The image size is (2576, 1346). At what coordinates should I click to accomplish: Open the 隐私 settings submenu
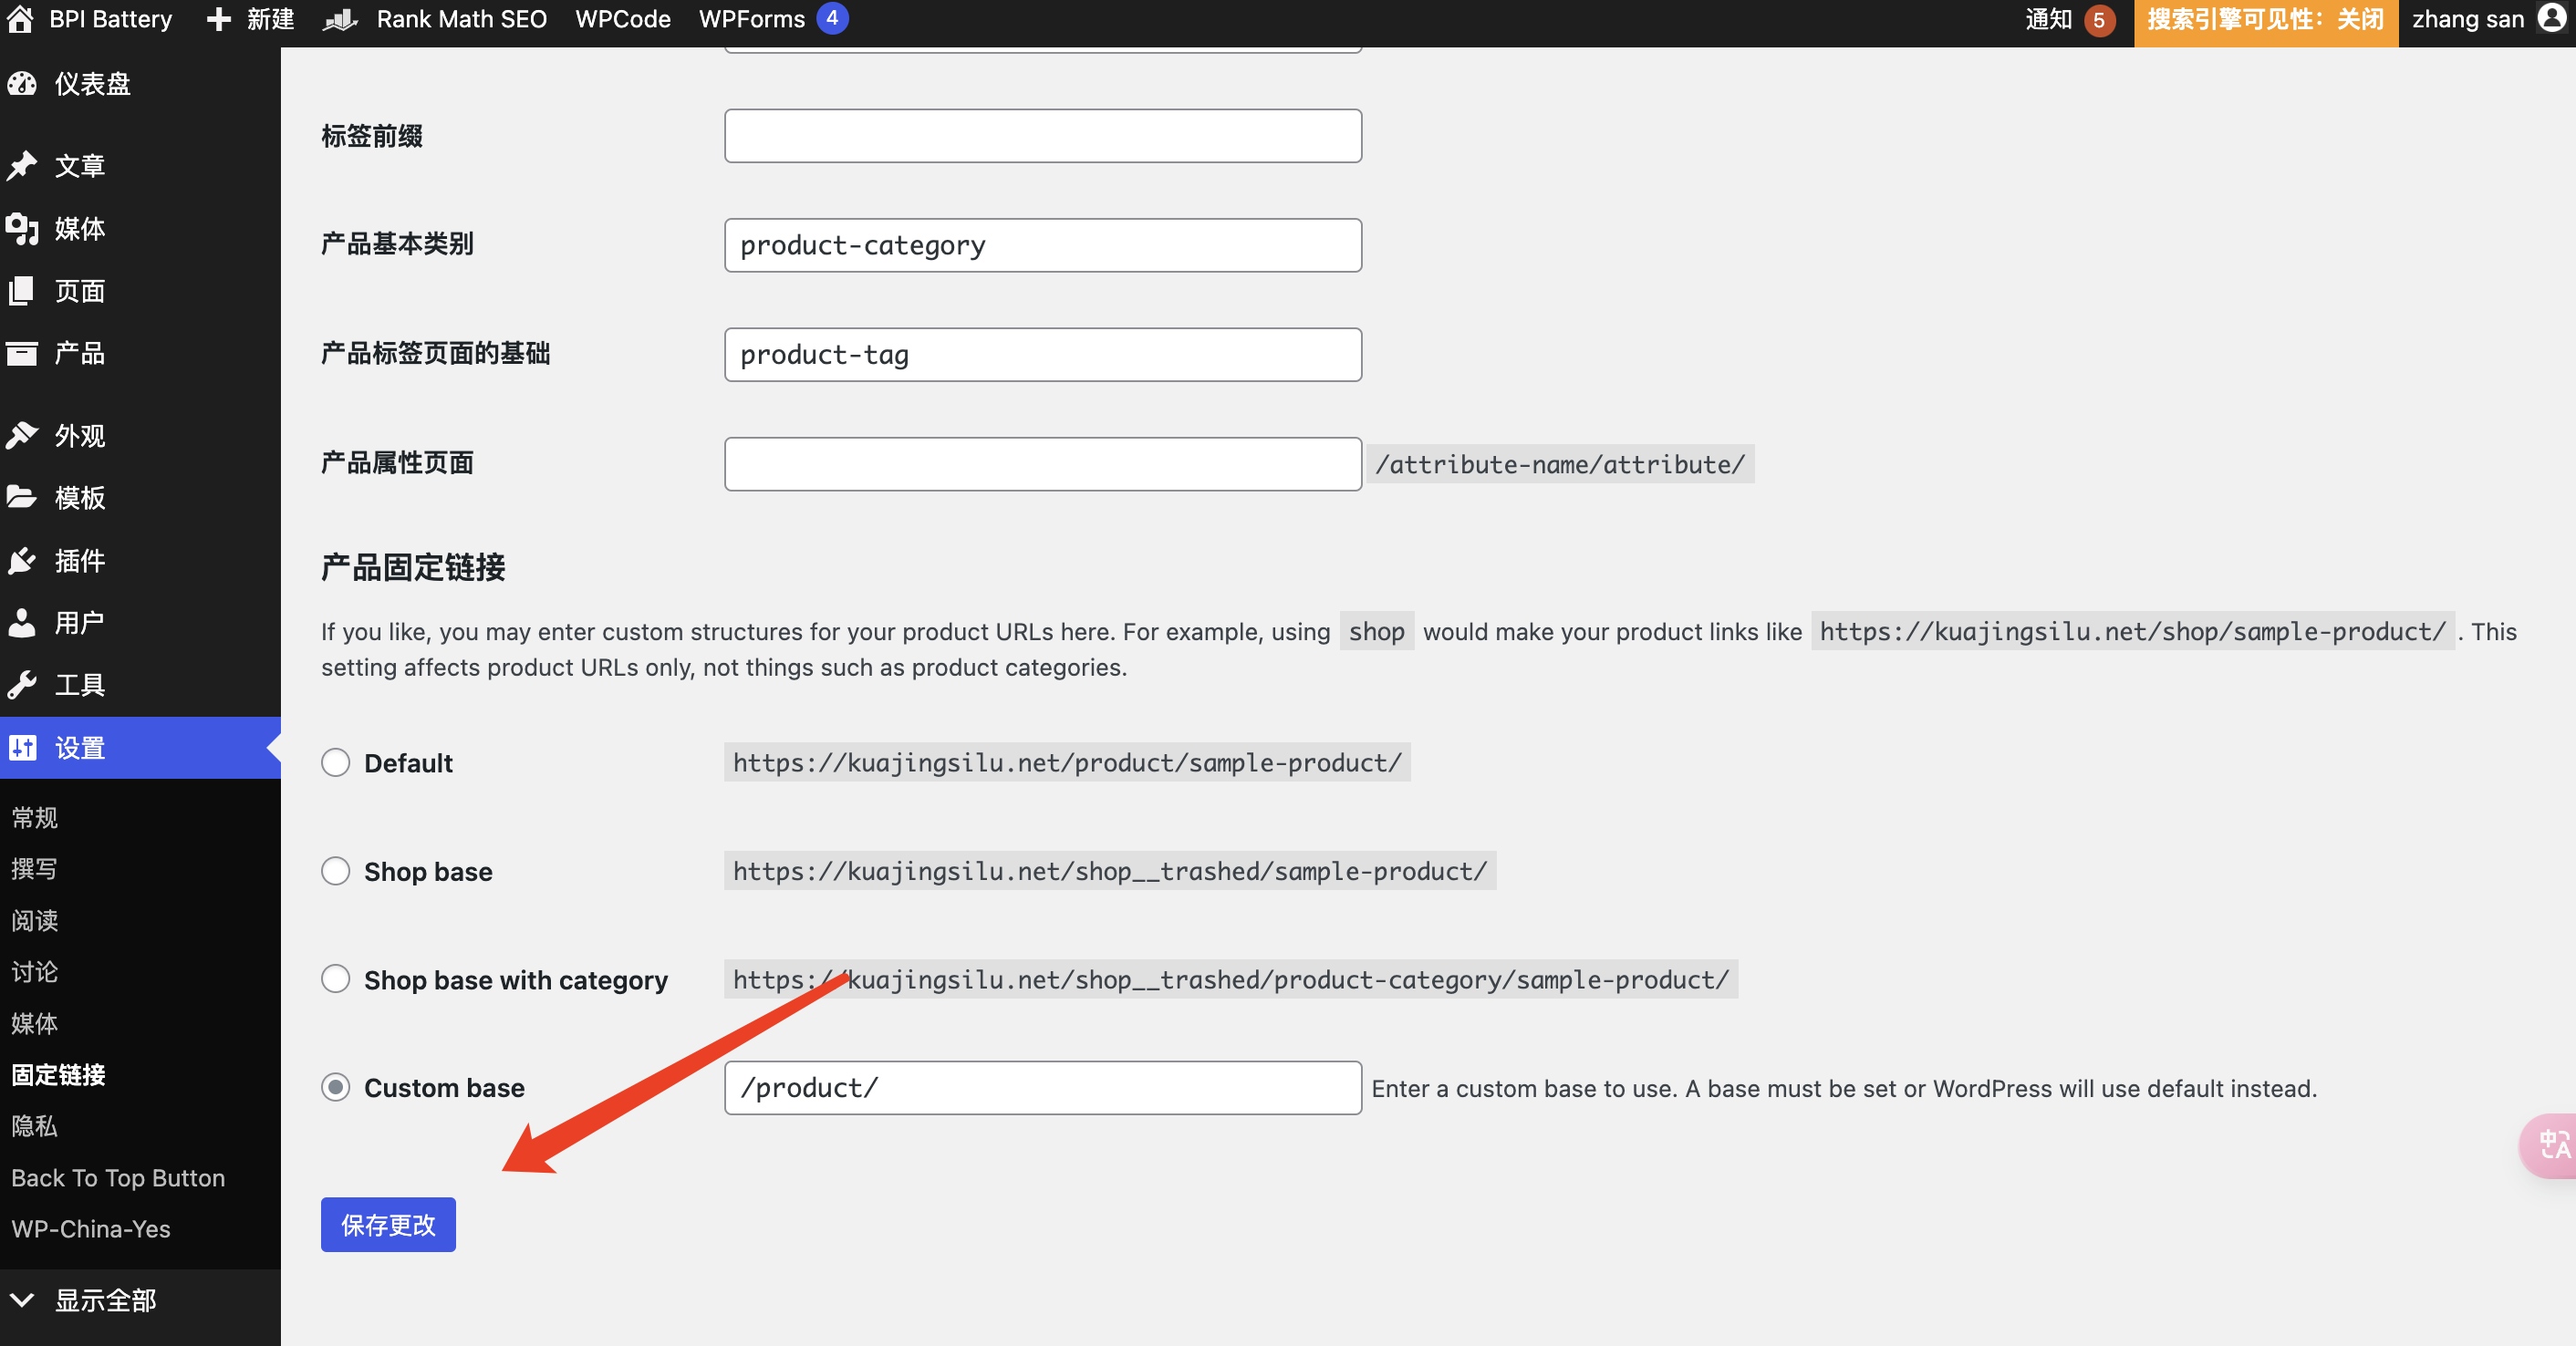(35, 1126)
